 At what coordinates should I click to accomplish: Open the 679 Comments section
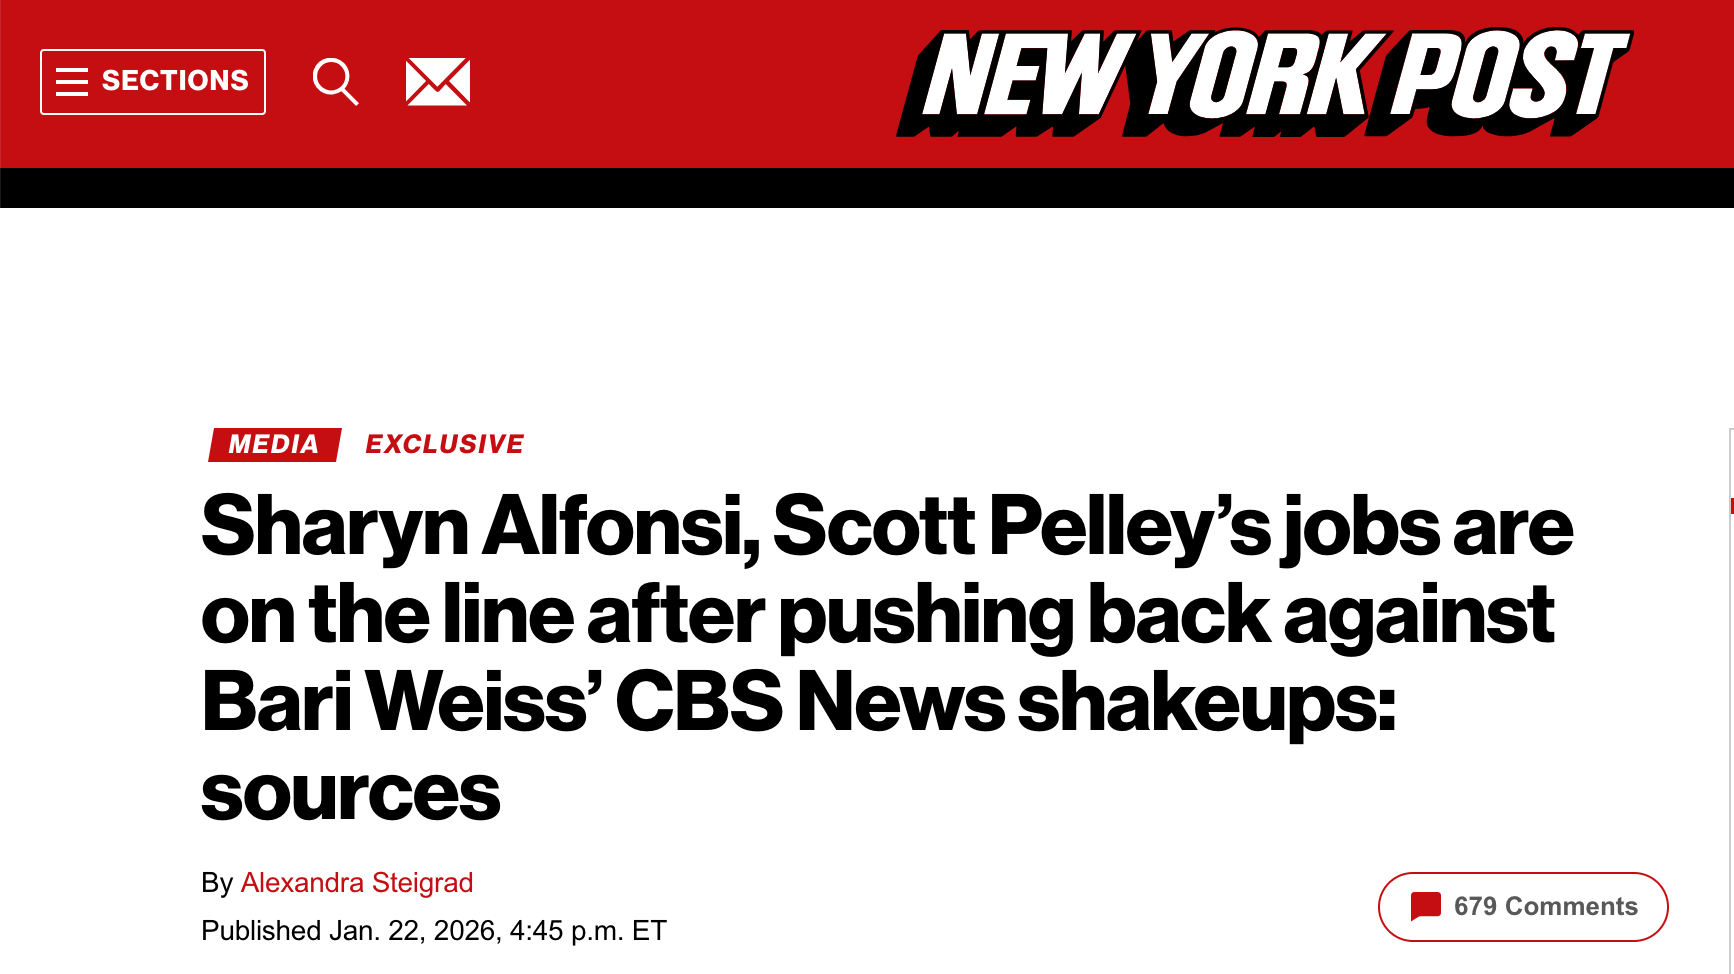[1522, 907]
